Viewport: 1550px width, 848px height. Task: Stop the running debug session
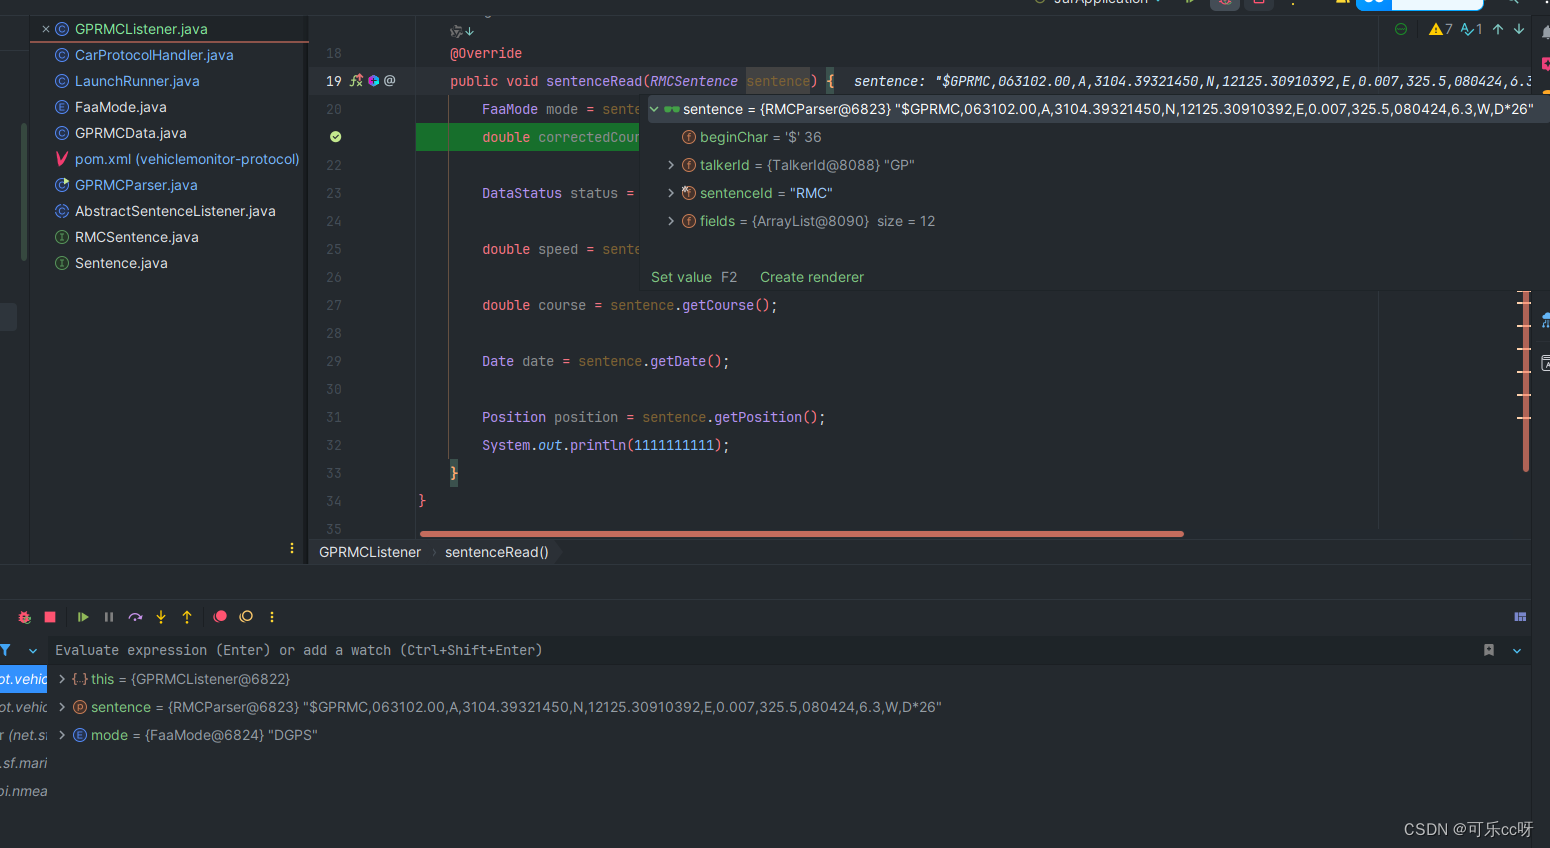pos(50,617)
